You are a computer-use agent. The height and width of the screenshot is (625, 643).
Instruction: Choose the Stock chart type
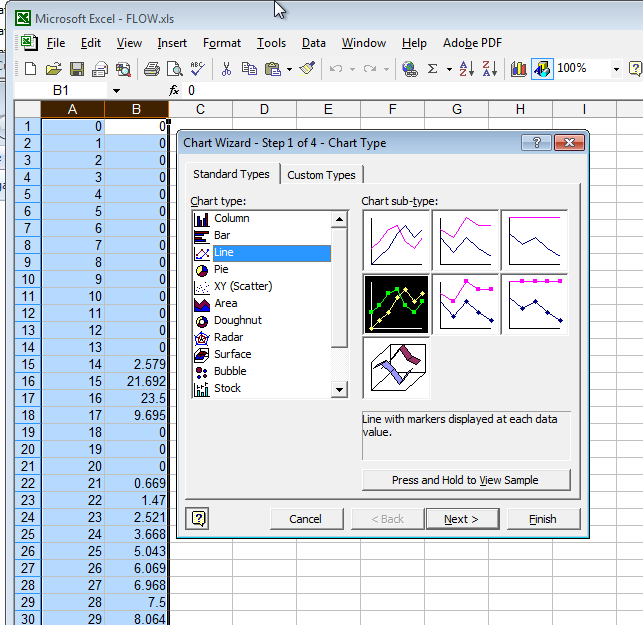click(262, 388)
